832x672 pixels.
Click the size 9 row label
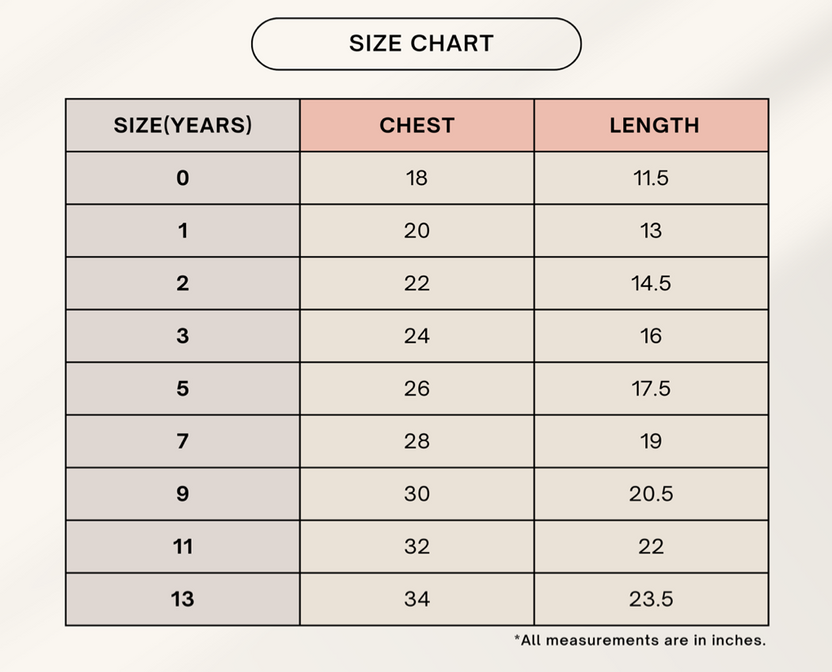(183, 494)
